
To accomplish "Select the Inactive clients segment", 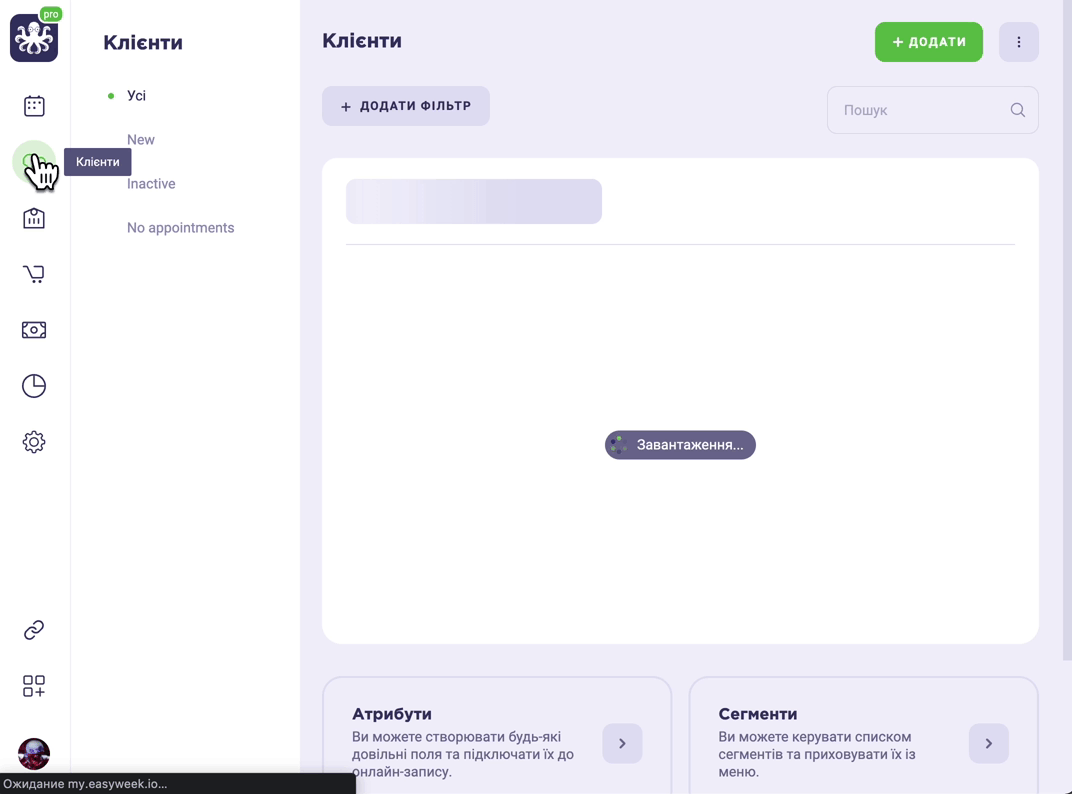I will (x=151, y=184).
